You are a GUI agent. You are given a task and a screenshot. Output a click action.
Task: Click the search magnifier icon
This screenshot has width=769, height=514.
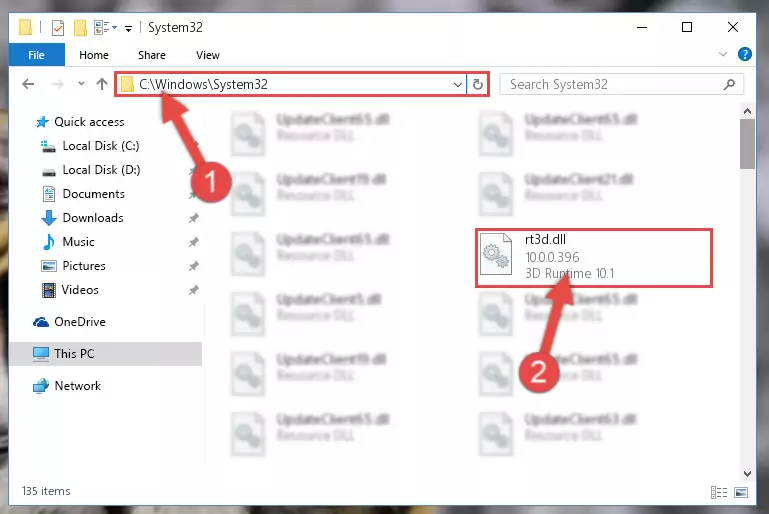click(729, 84)
